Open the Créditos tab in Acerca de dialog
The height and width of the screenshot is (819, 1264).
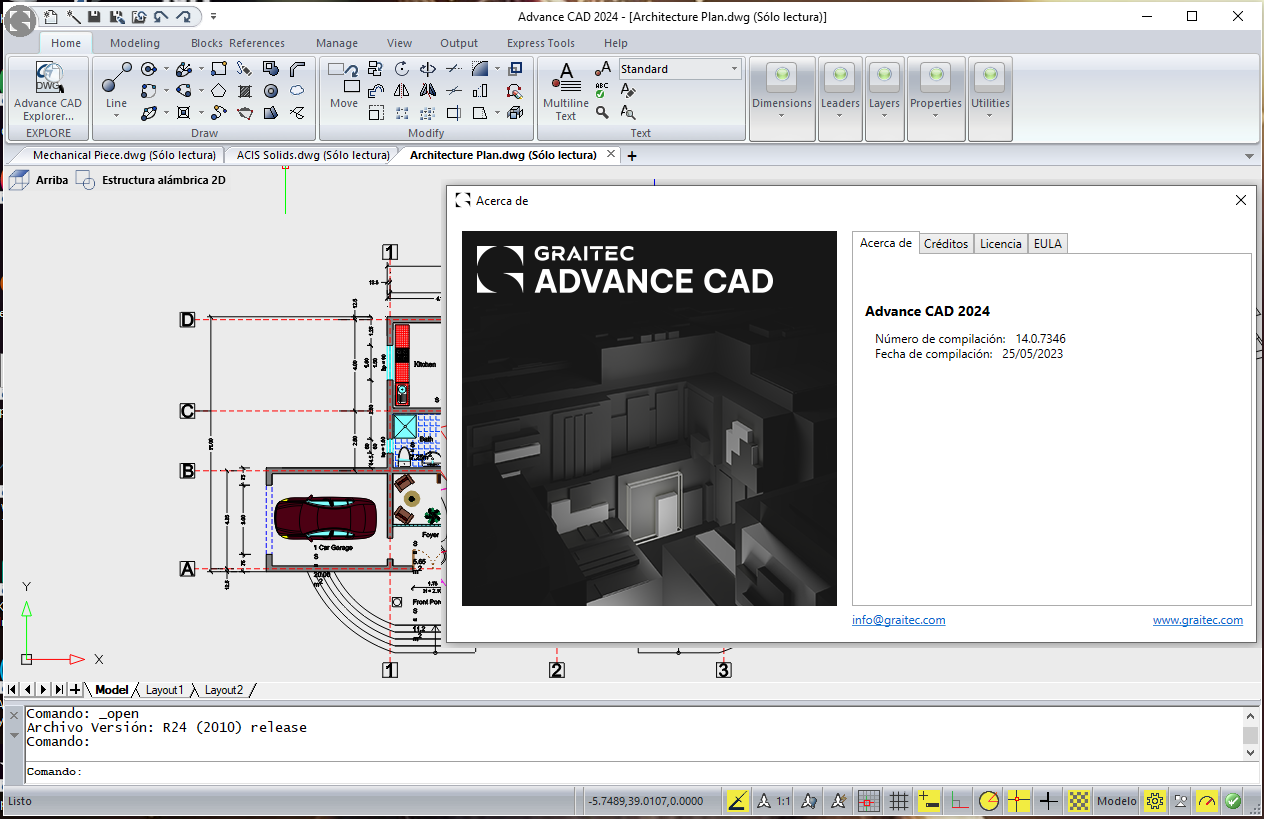[x=946, y=243]
